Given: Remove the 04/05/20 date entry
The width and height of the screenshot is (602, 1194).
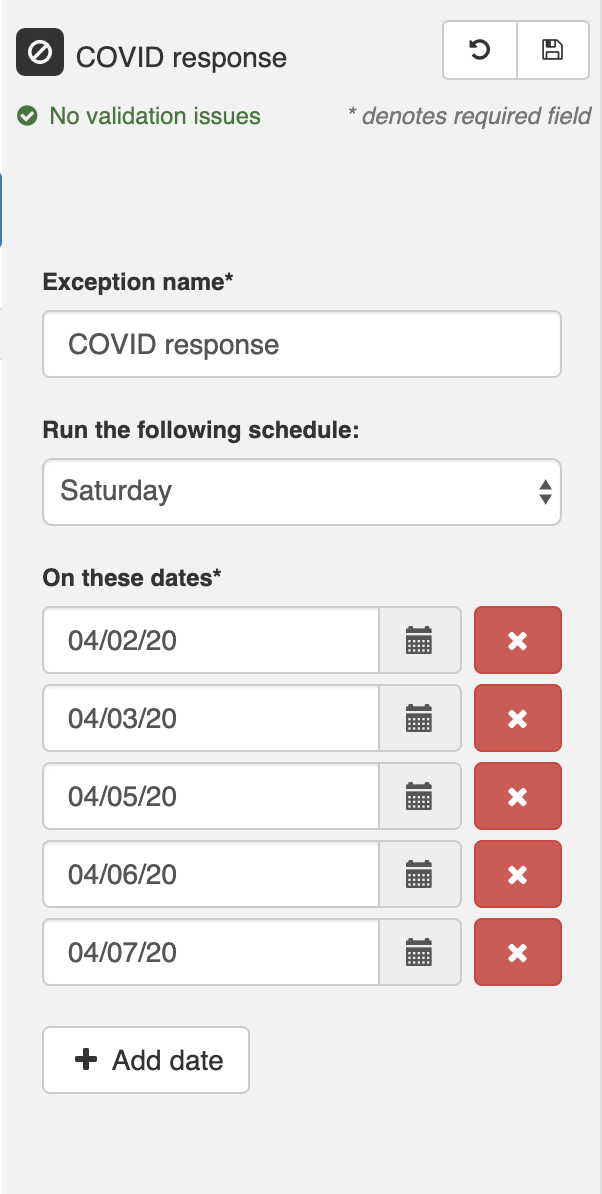Looking at the screenshot, I should 517,796.
